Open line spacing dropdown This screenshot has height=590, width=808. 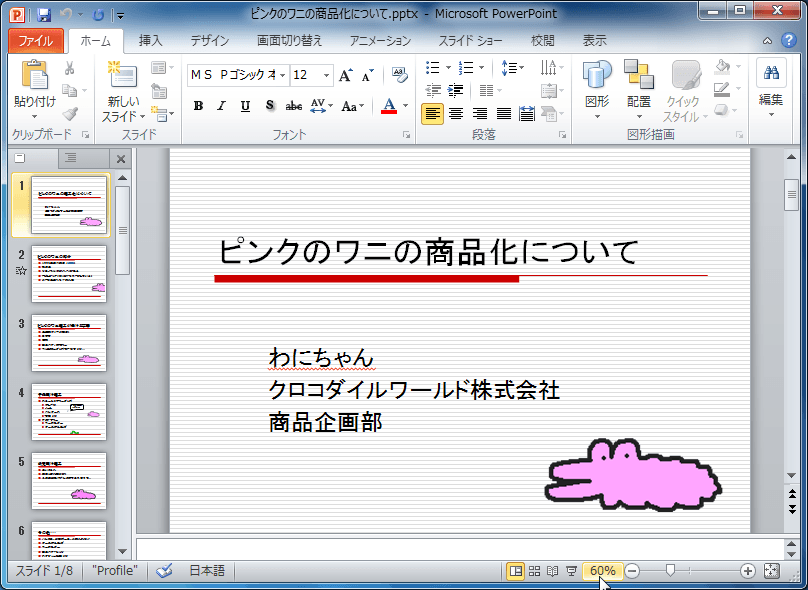pyautogui.click(x=513, y=68)
